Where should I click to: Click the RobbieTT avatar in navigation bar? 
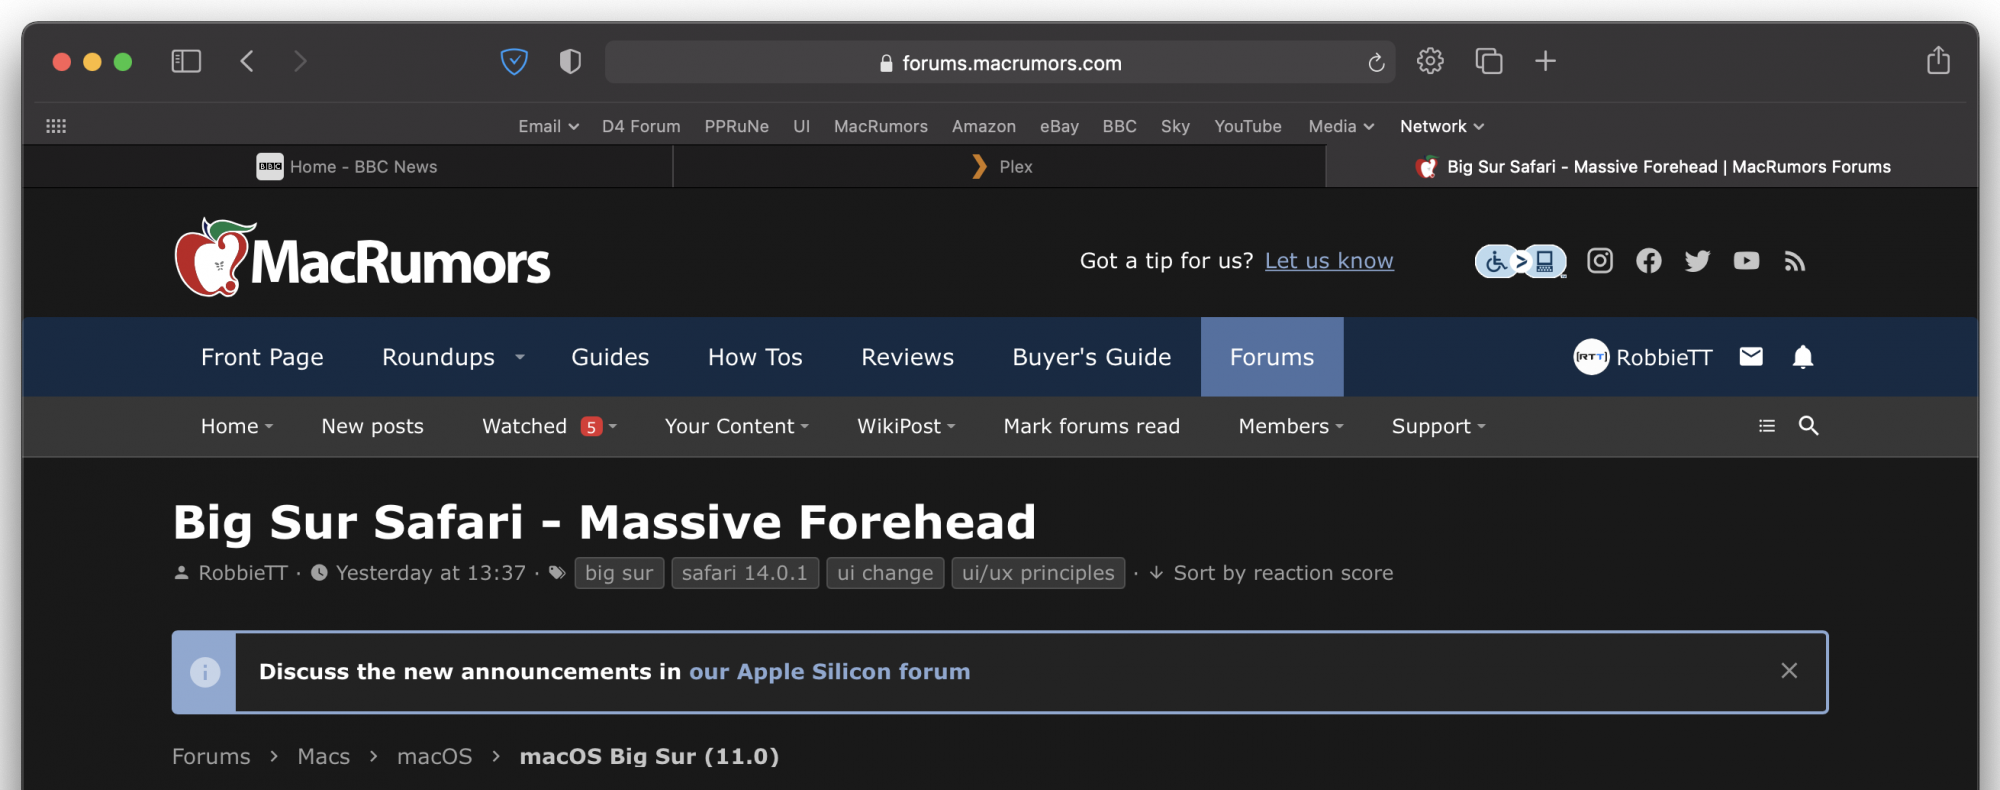point(1591,357)
